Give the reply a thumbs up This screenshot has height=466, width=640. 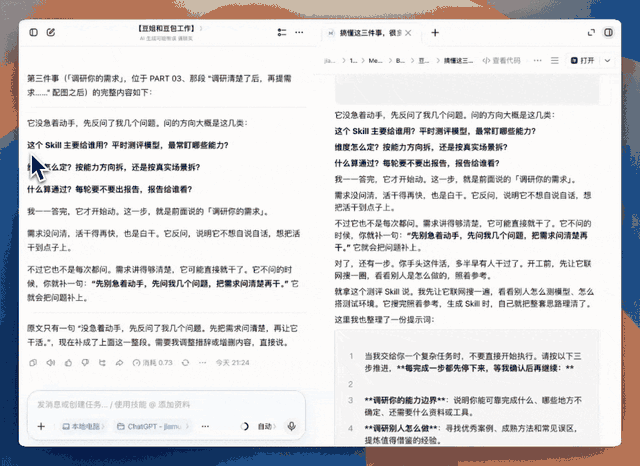68,362
